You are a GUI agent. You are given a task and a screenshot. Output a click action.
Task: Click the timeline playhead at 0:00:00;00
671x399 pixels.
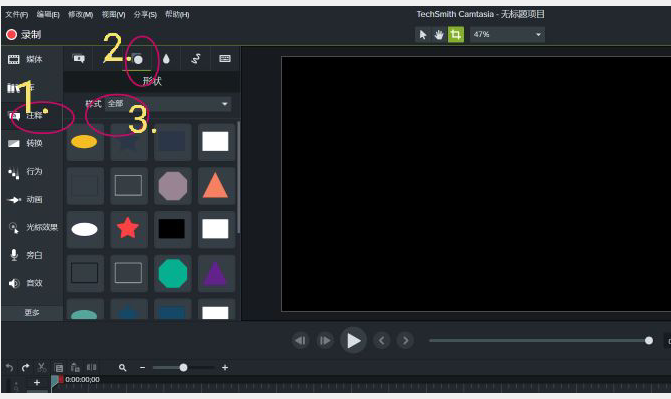56,381
